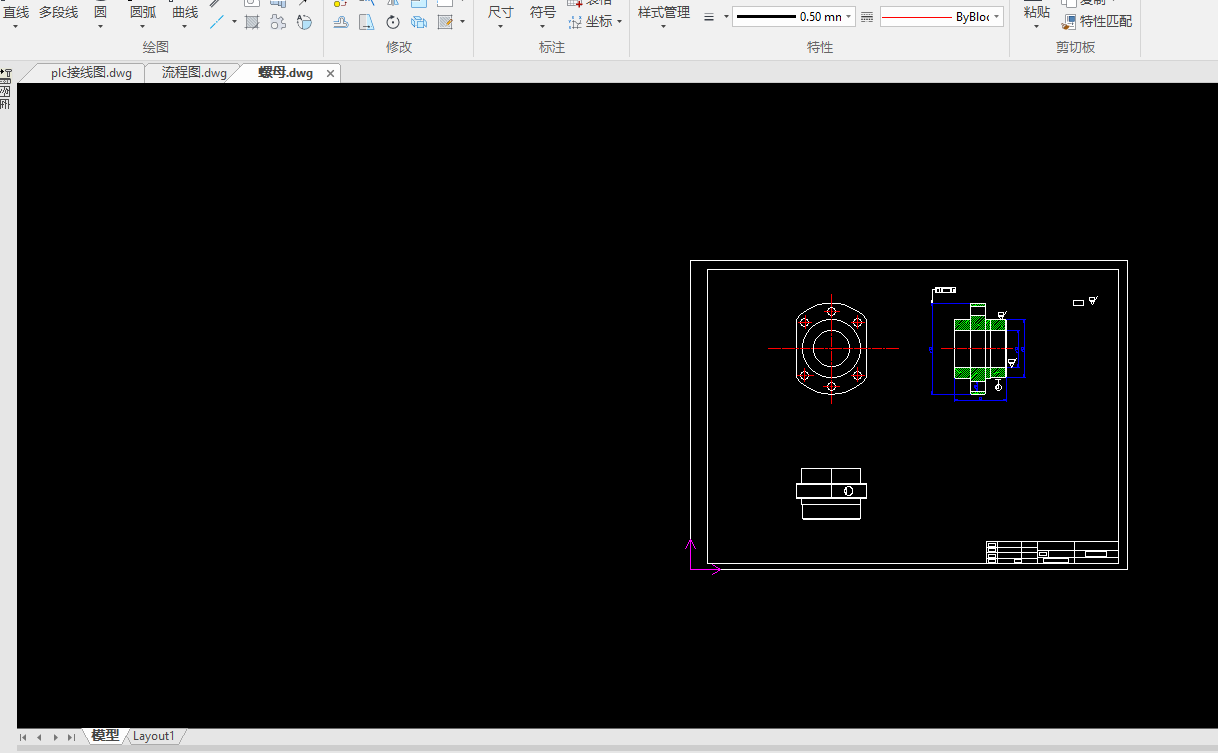
Task: Switch to plc接线图.dwg tab
Action: (x=91, y=73)
